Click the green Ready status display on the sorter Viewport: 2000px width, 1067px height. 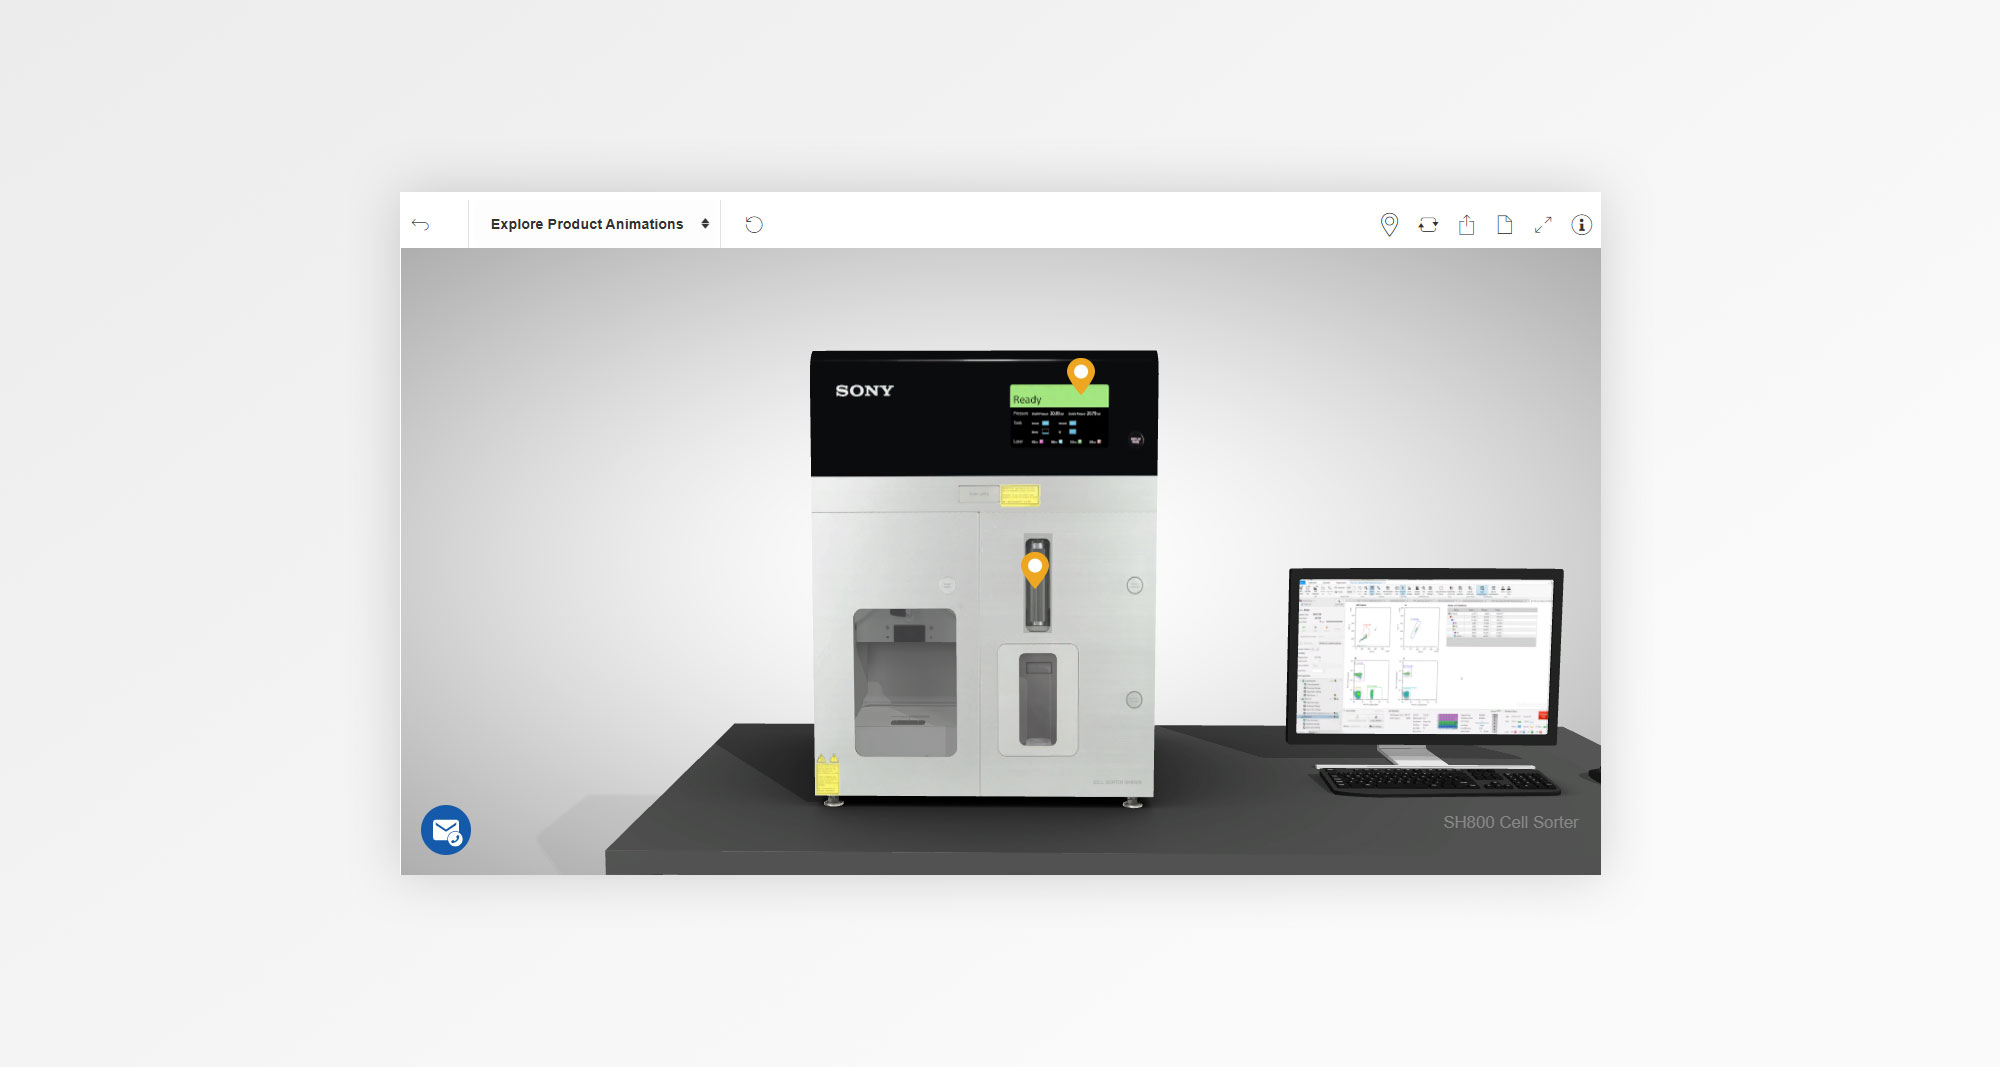tap(1059, 397)
